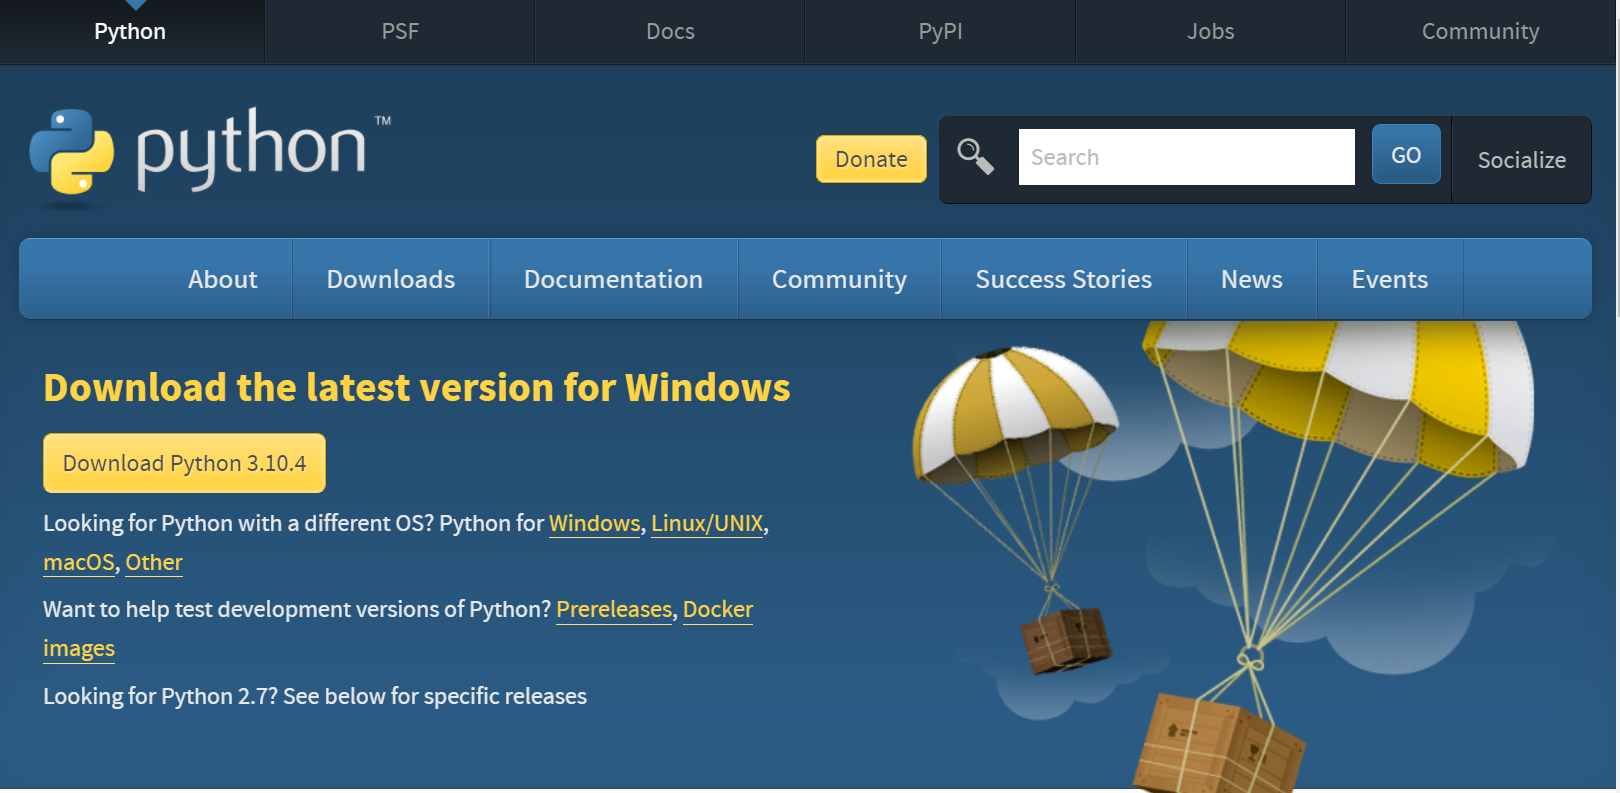Follow the Linux/UNIX download link
This screenshot has width=1620, height=793.
pos(707,524)
